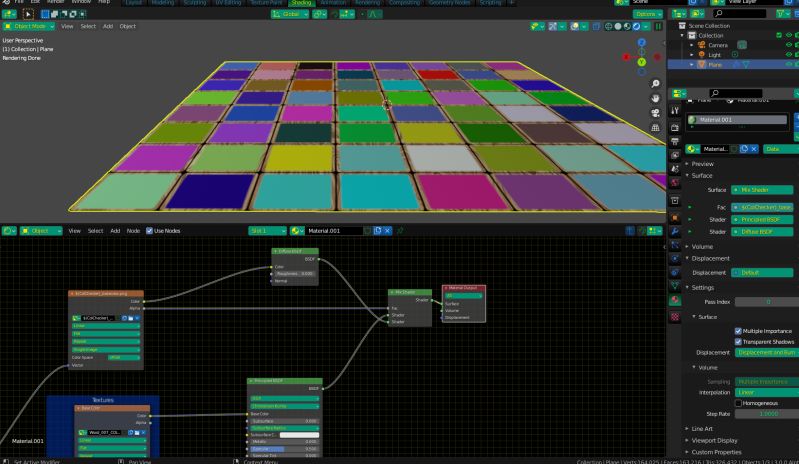Switch to material preview shading
This screenshot has height=464, width=799.
(x=627, y=26)
